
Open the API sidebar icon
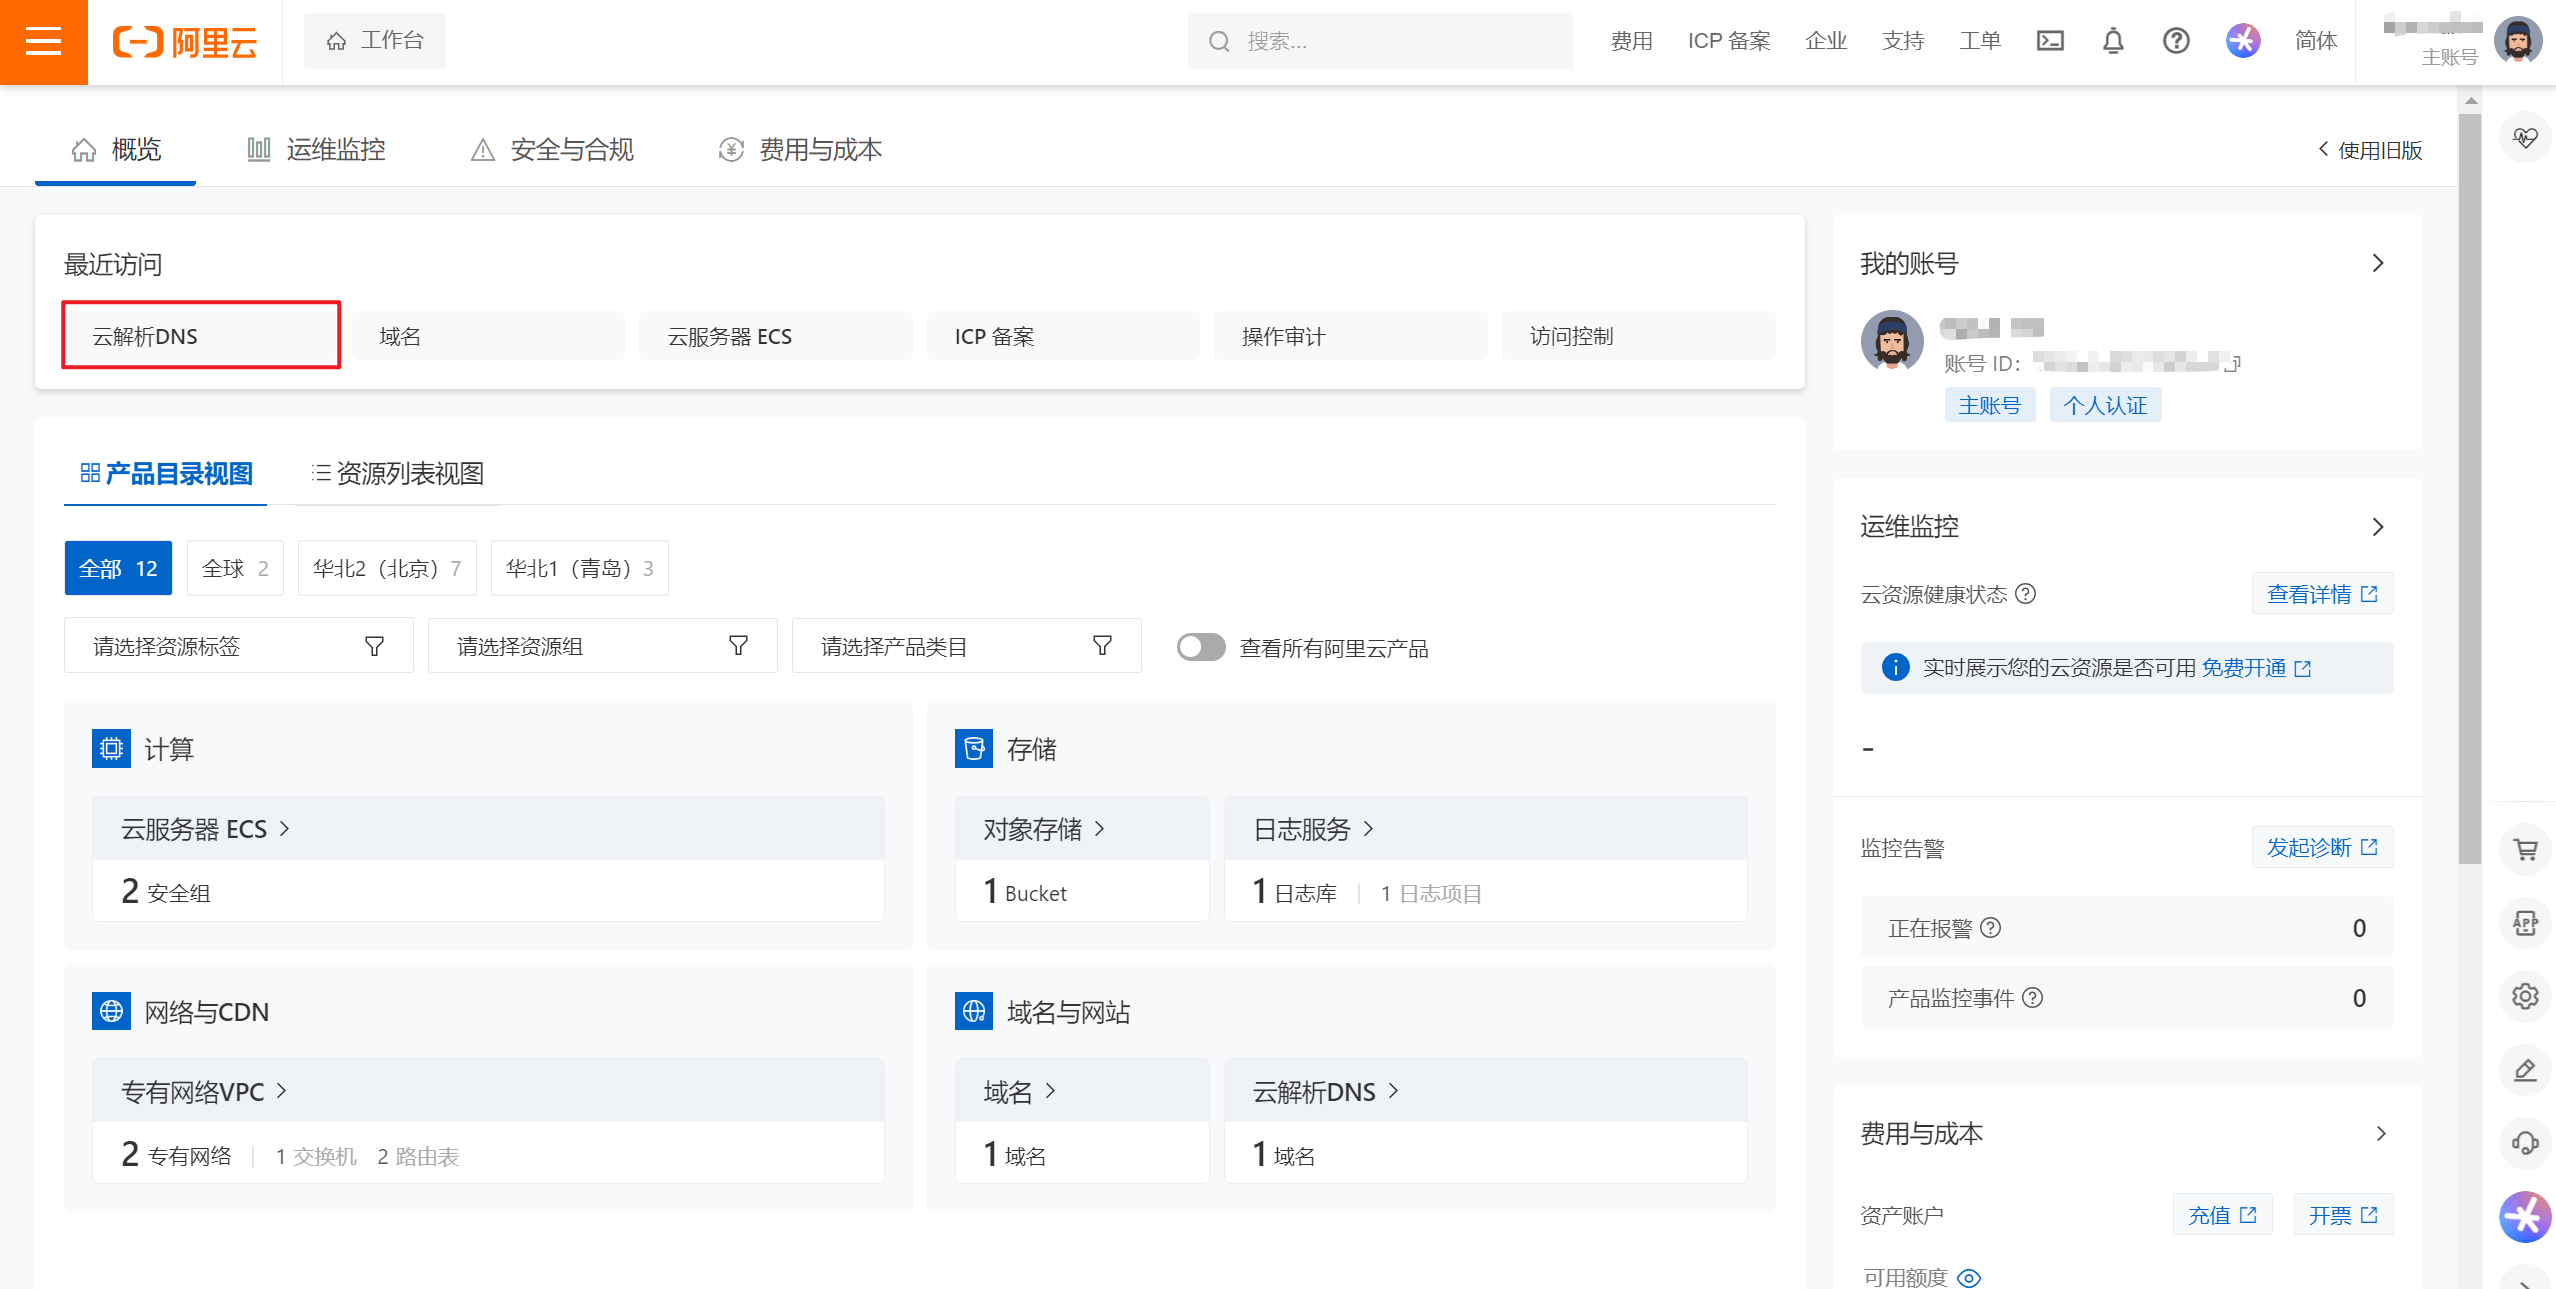[2525, 923]
